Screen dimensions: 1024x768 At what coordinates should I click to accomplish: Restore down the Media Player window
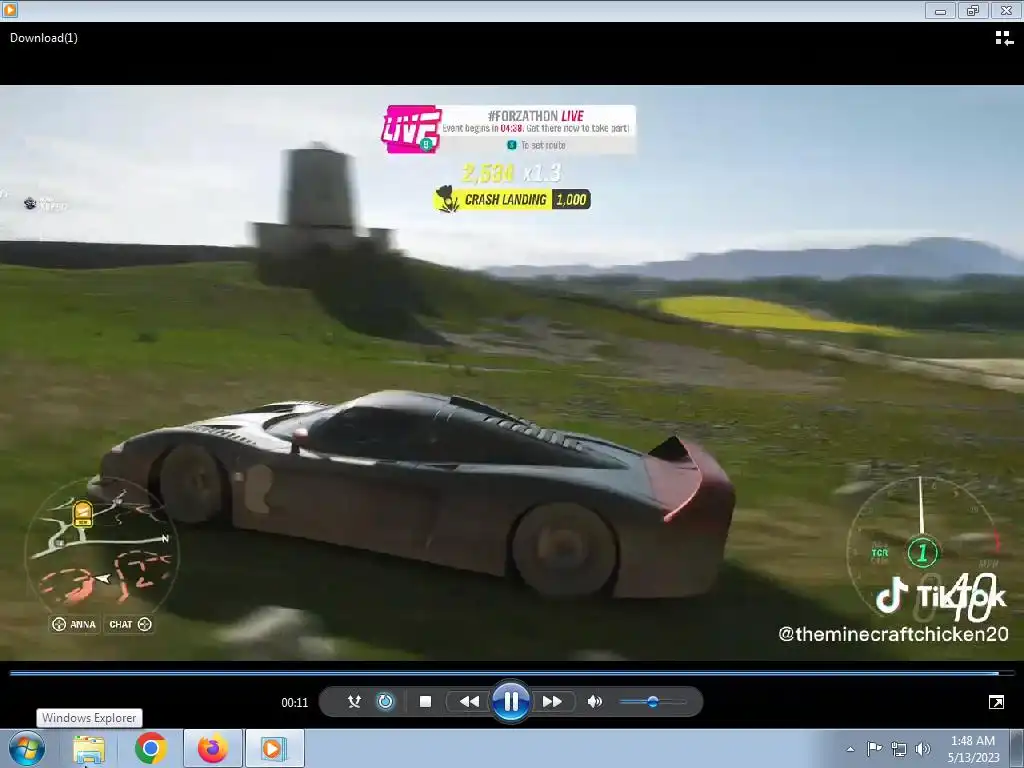tap(973, 10)
